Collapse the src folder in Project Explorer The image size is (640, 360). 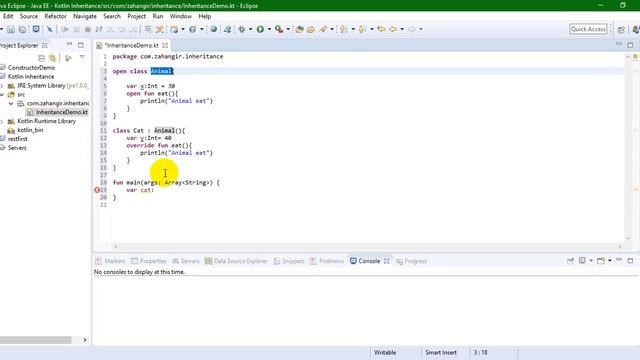[x=2, y=94]
